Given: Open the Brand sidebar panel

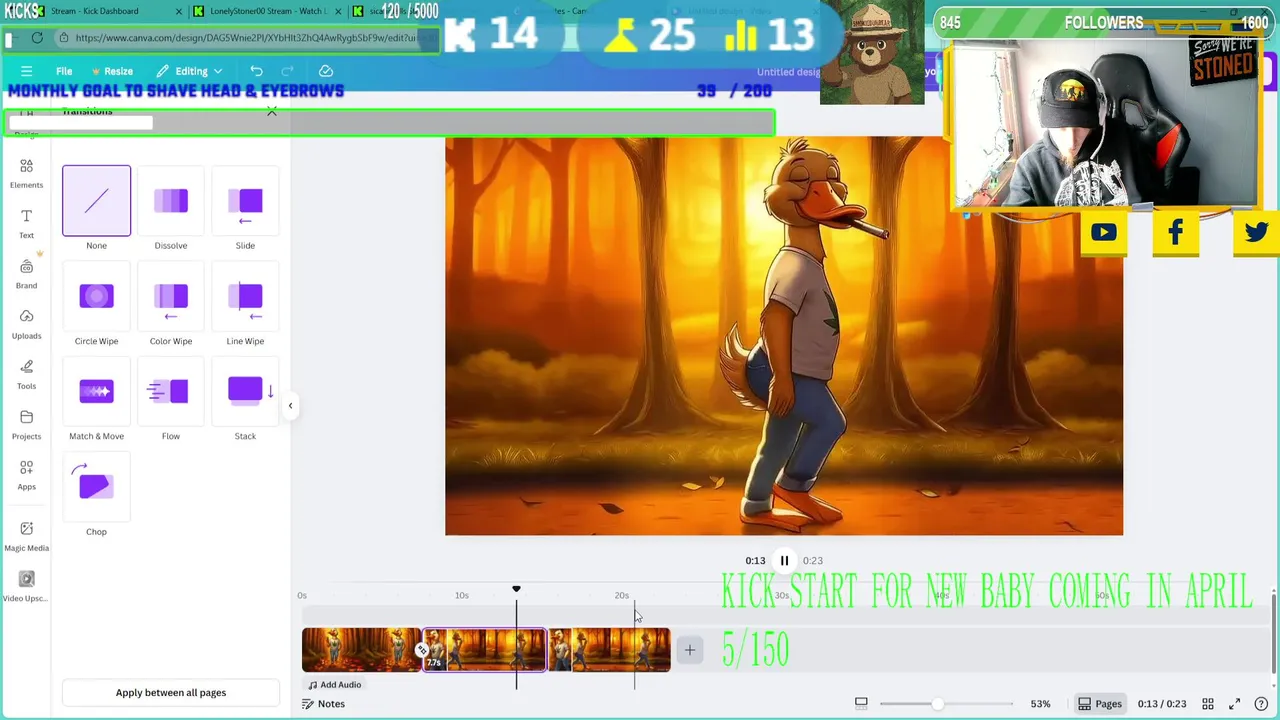Looking at the screenshot, I should (x=26, y=273).
